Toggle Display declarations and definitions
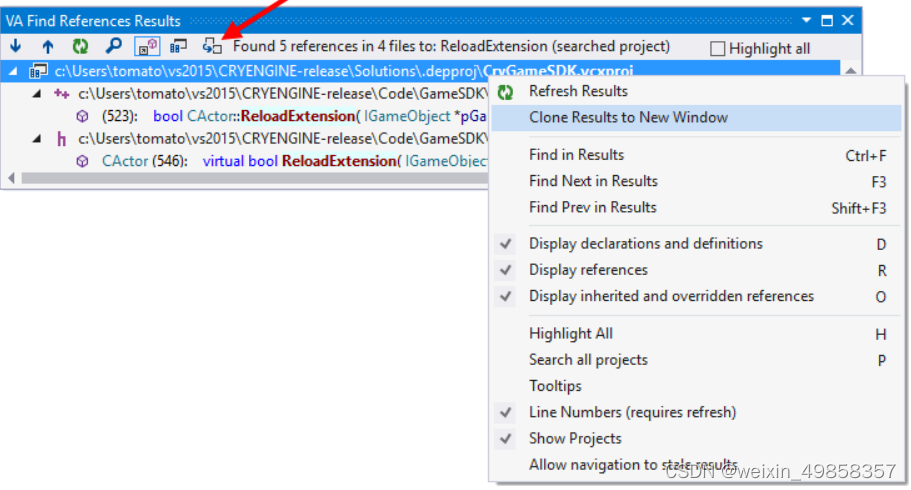 click(x=696, y=244)
